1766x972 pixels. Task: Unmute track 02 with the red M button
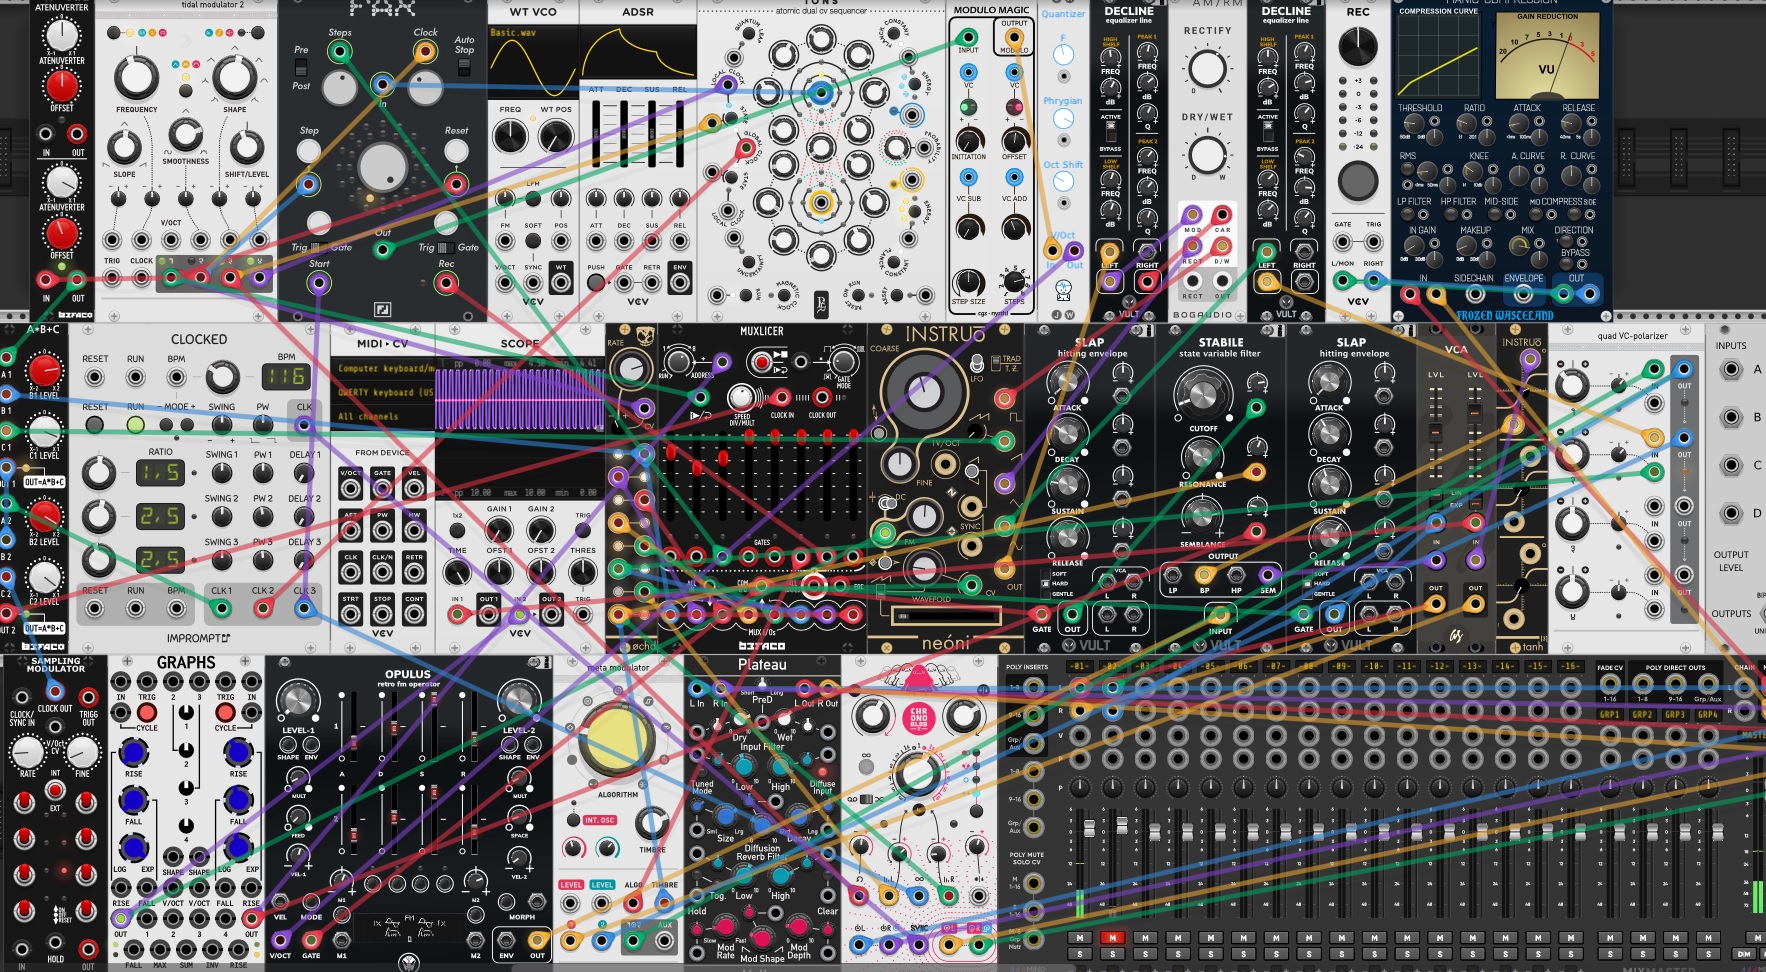[1112, 938]
